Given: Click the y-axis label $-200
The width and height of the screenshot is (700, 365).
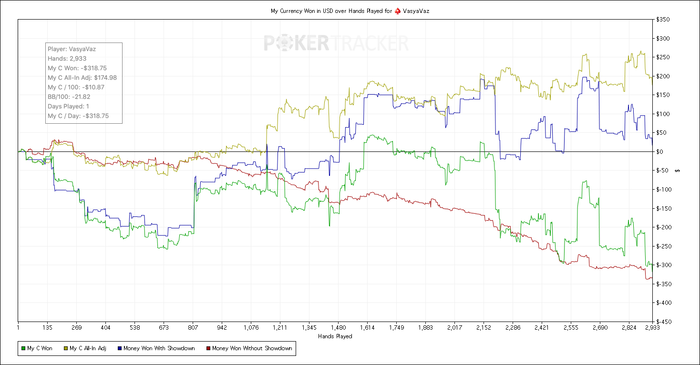Looking at the screenshot, I should (x=664, y=227).
